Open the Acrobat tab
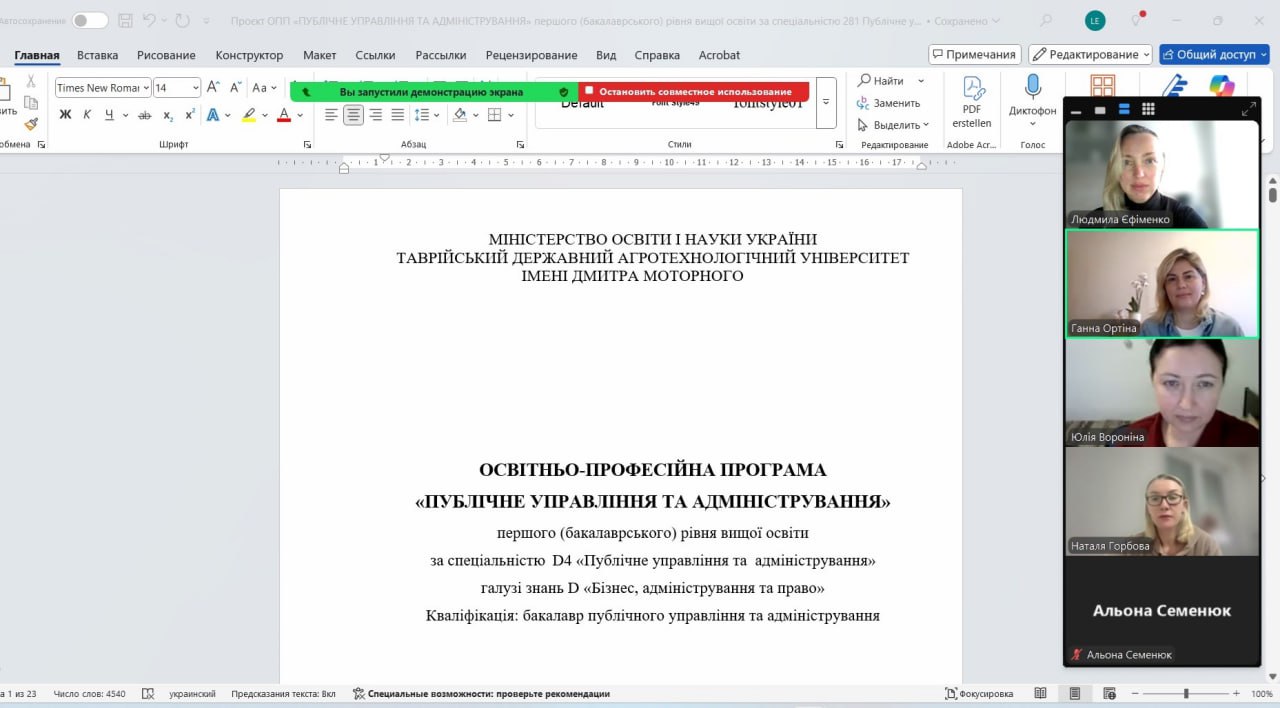 point(719,55)
